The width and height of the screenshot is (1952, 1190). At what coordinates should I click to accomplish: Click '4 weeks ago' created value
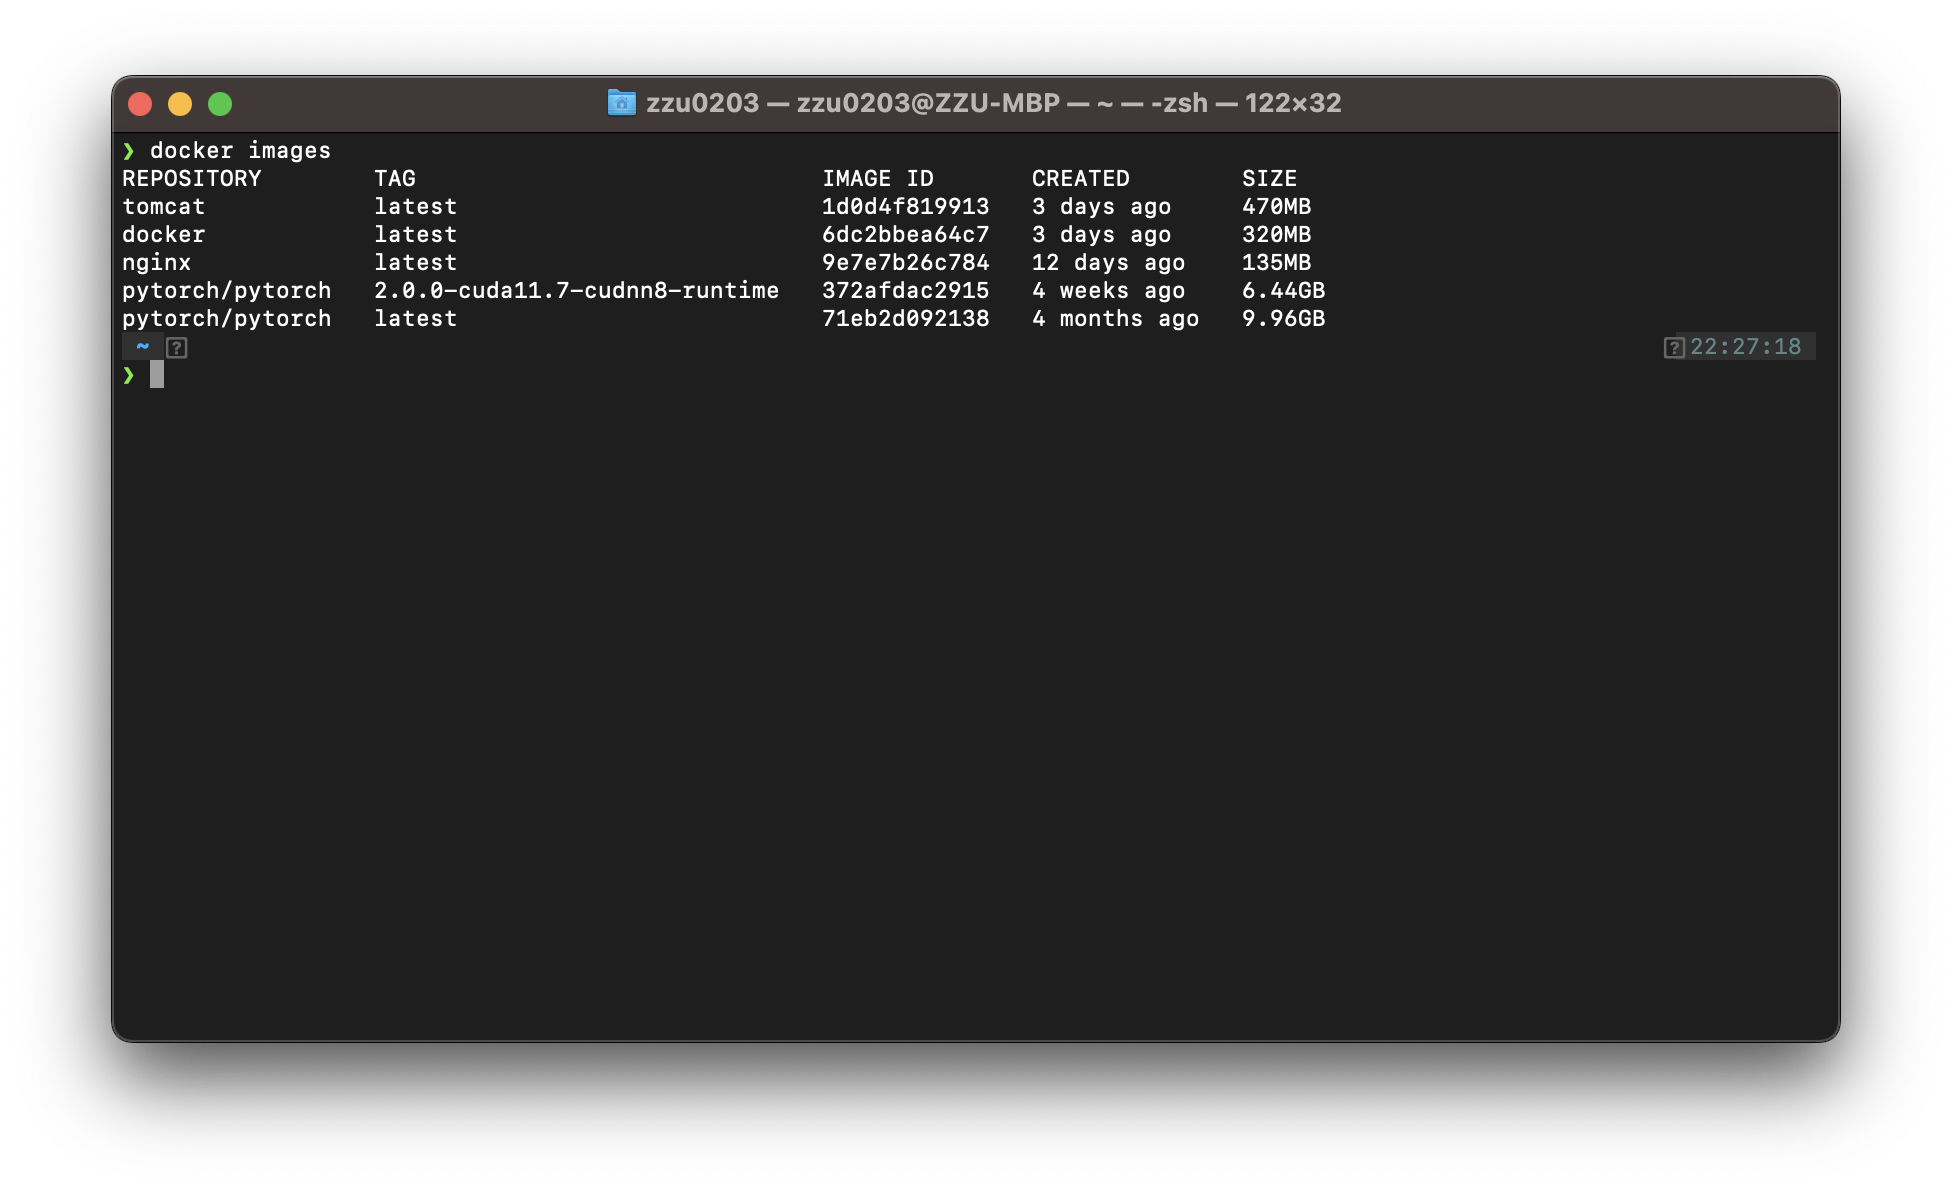[1108, 291]
